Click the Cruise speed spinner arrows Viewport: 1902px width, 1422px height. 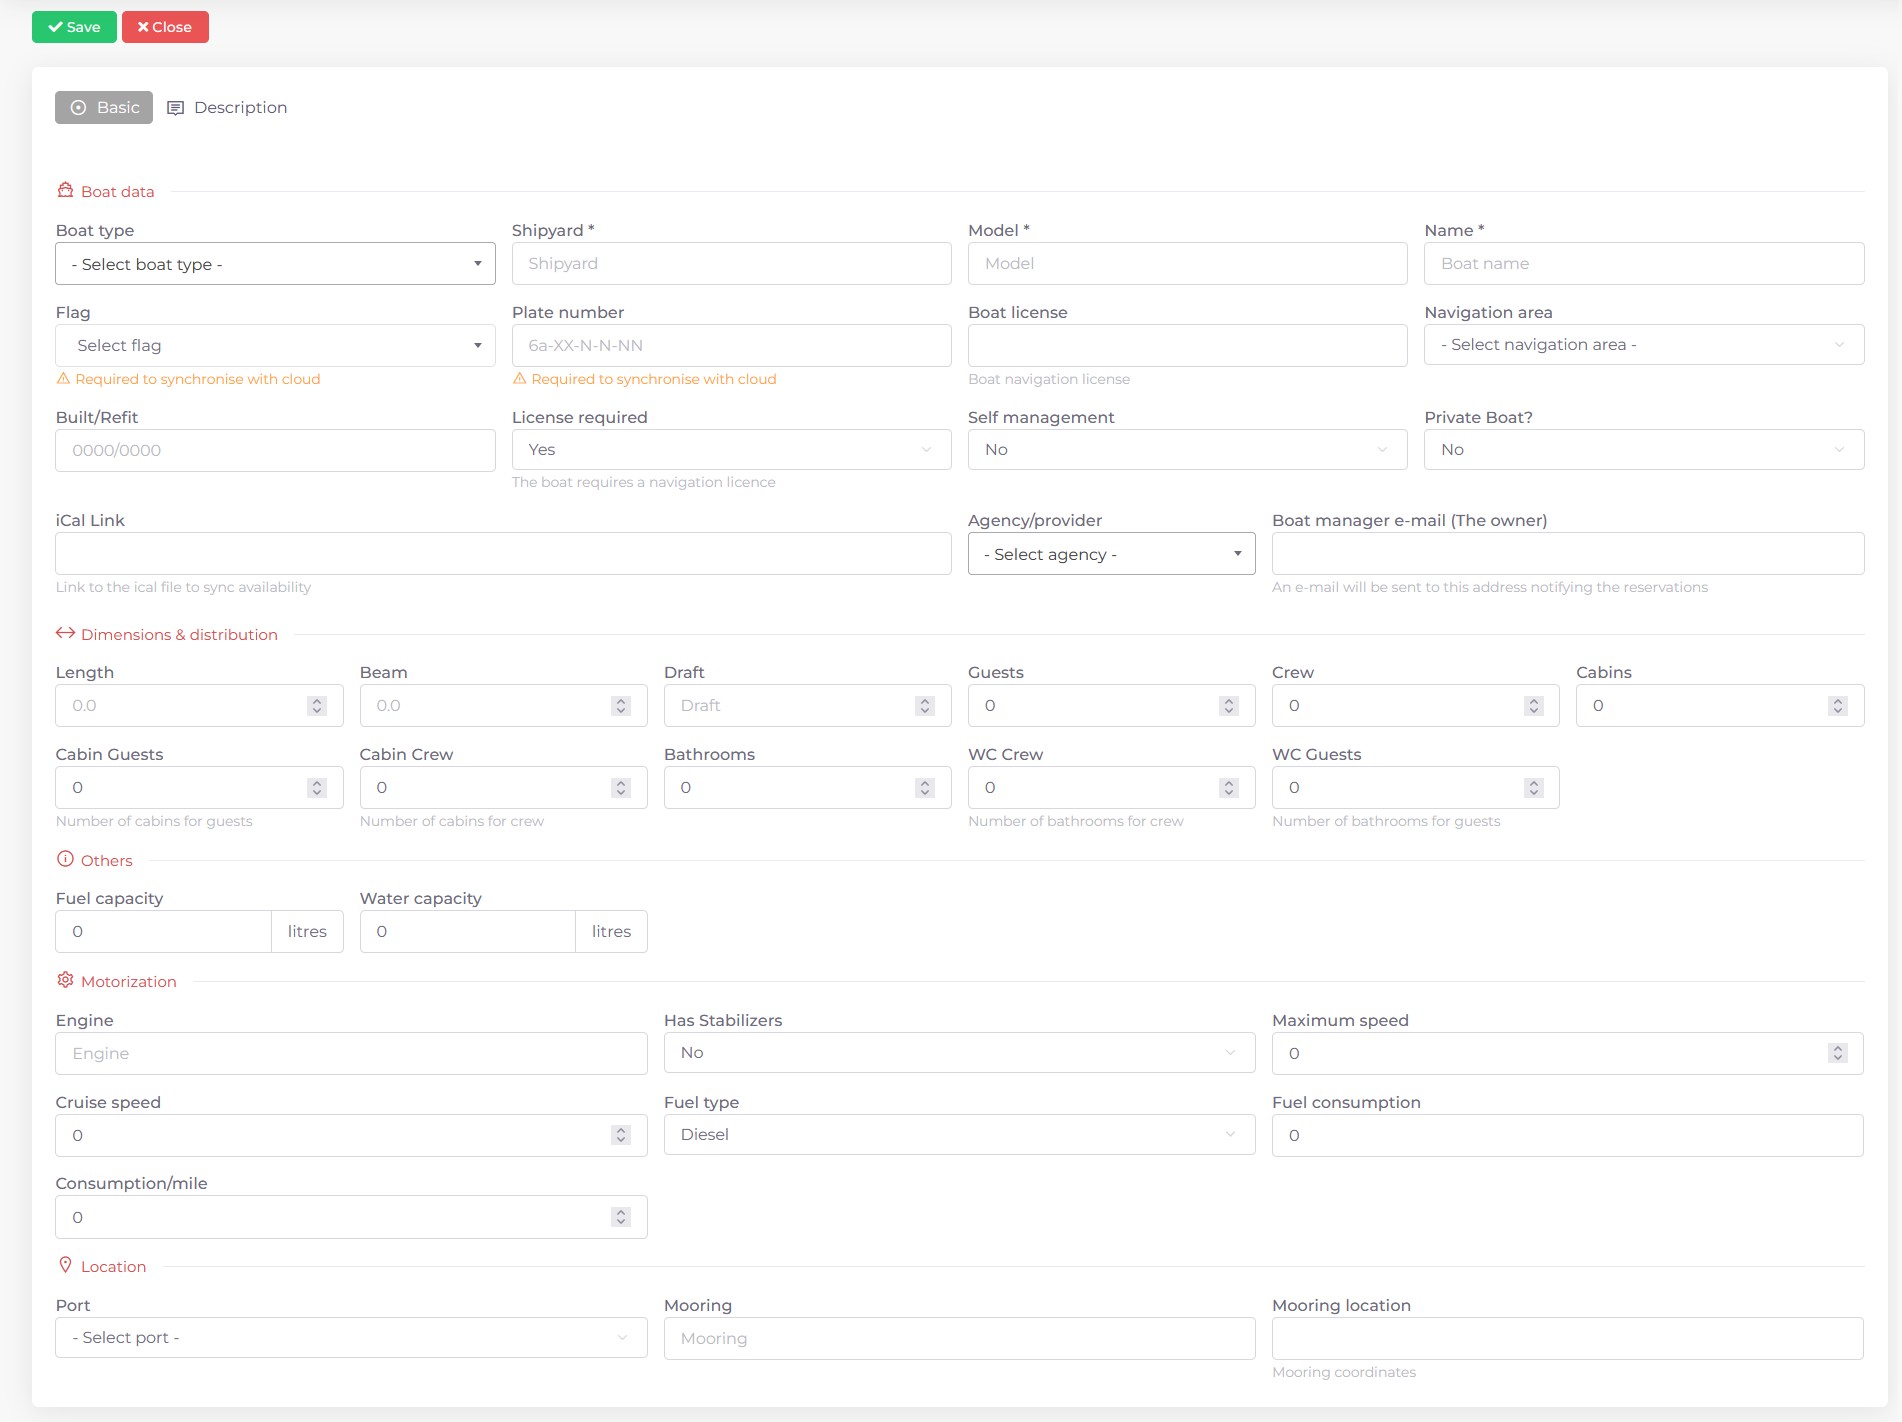[621, 1135]
